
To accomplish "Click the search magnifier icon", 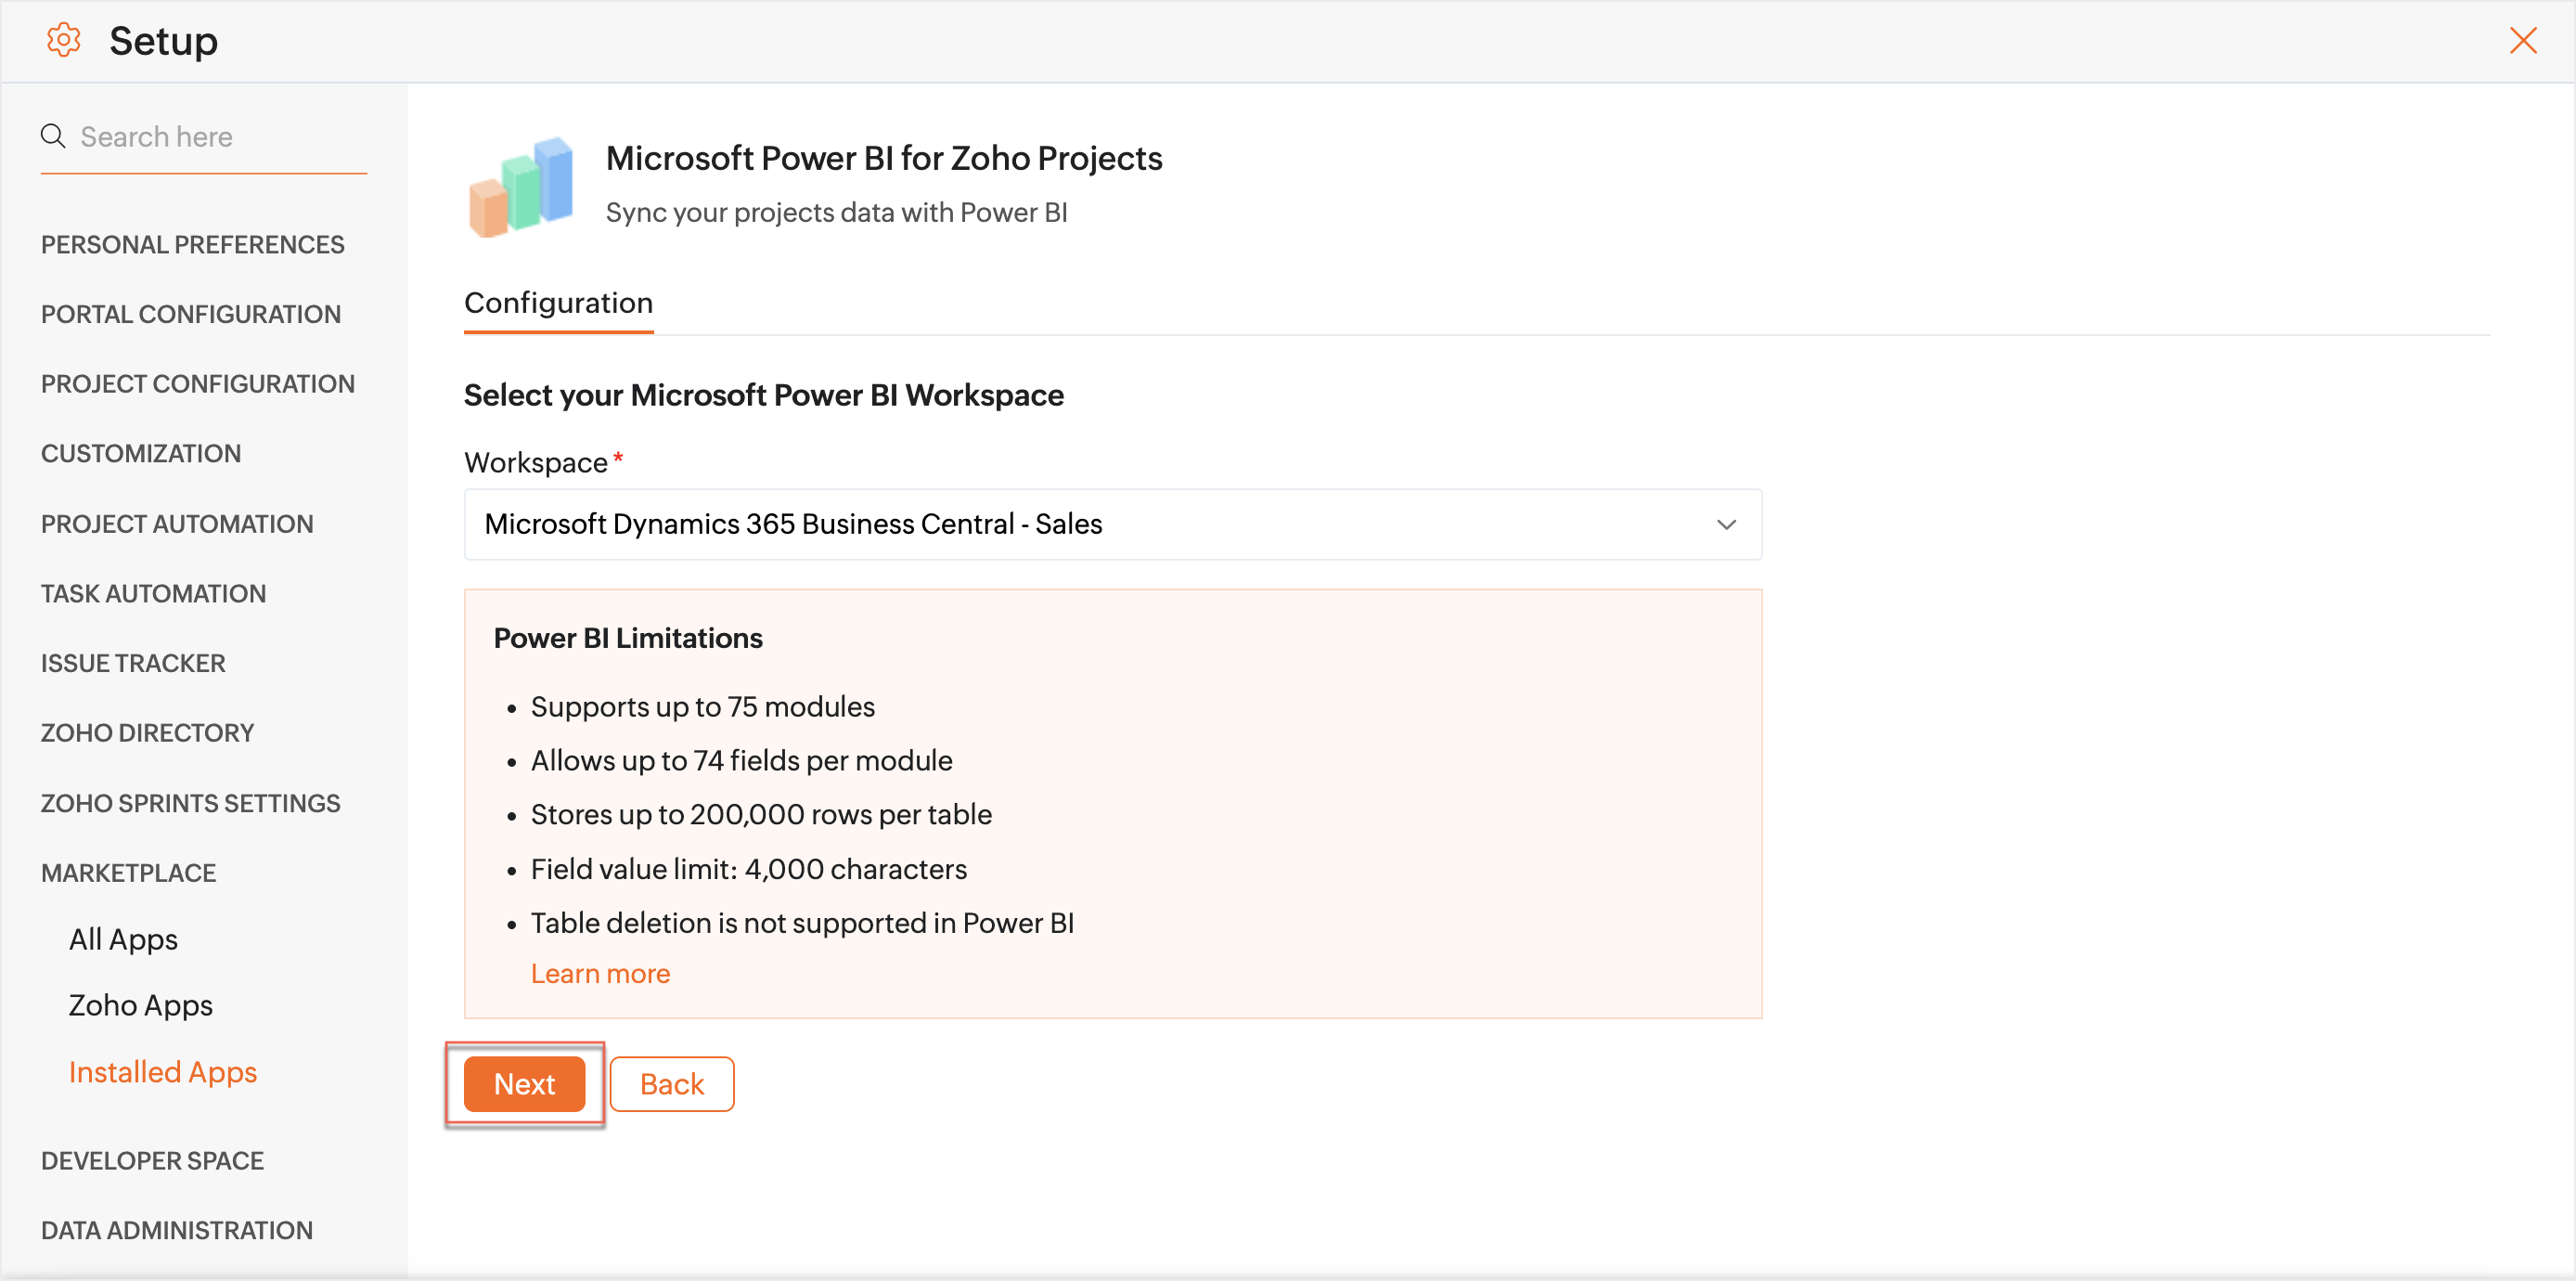I will 53,136.
